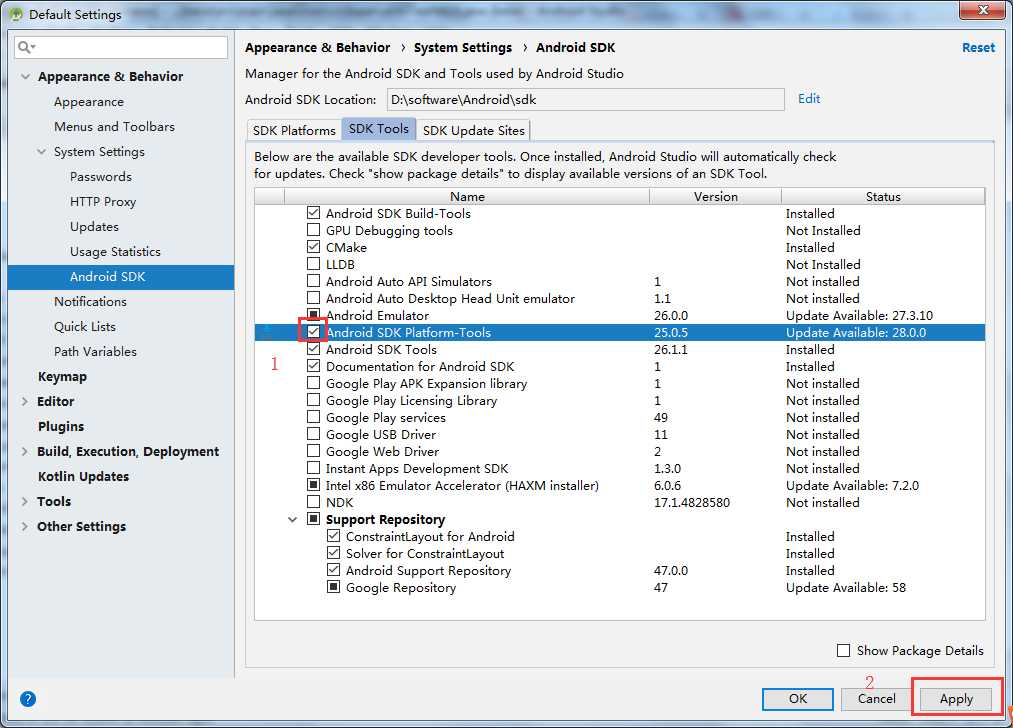Click the Android SDK Location field

[585, 99]
